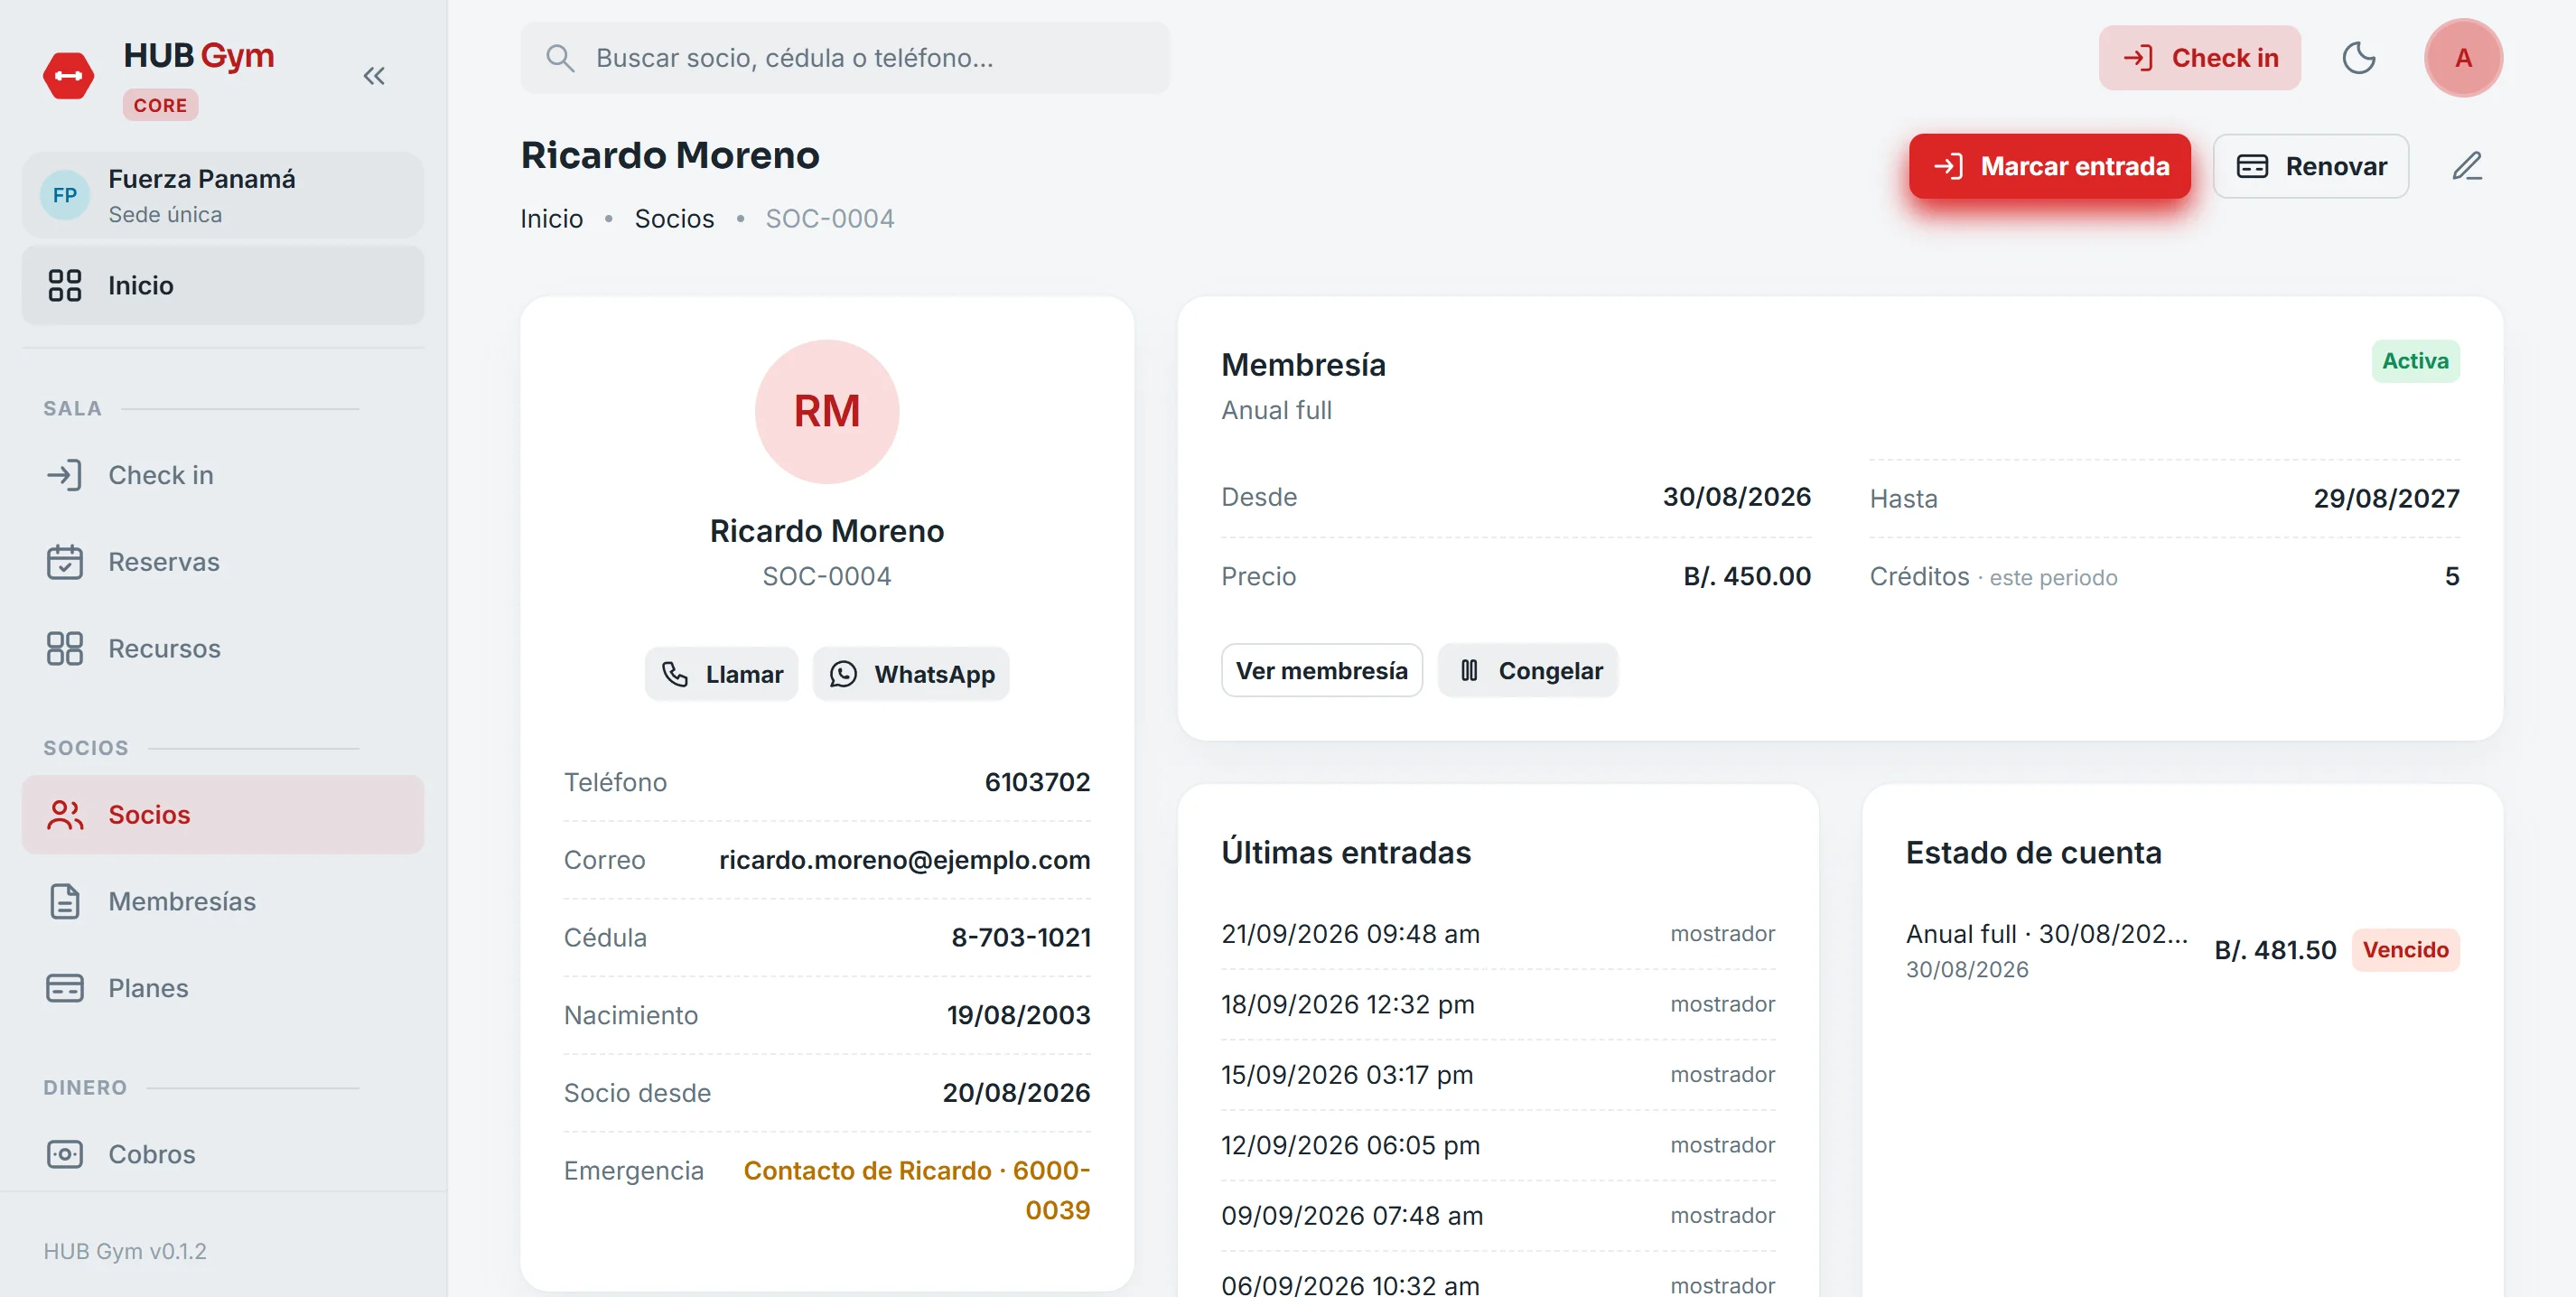Click the Congelar pause button
This screenshot has height=1297, width=2576.
(x=1528, y=670)
